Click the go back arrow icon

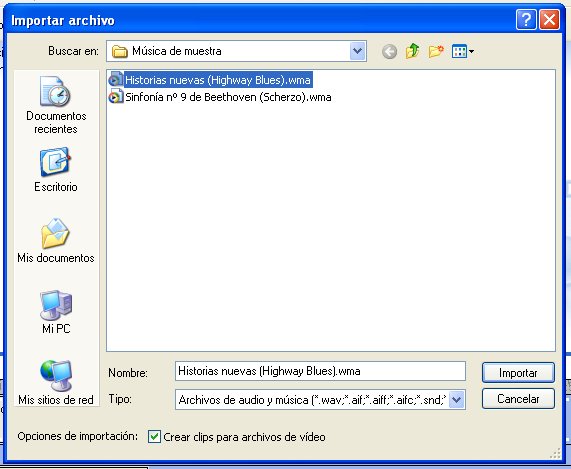(x=389, y=51)
